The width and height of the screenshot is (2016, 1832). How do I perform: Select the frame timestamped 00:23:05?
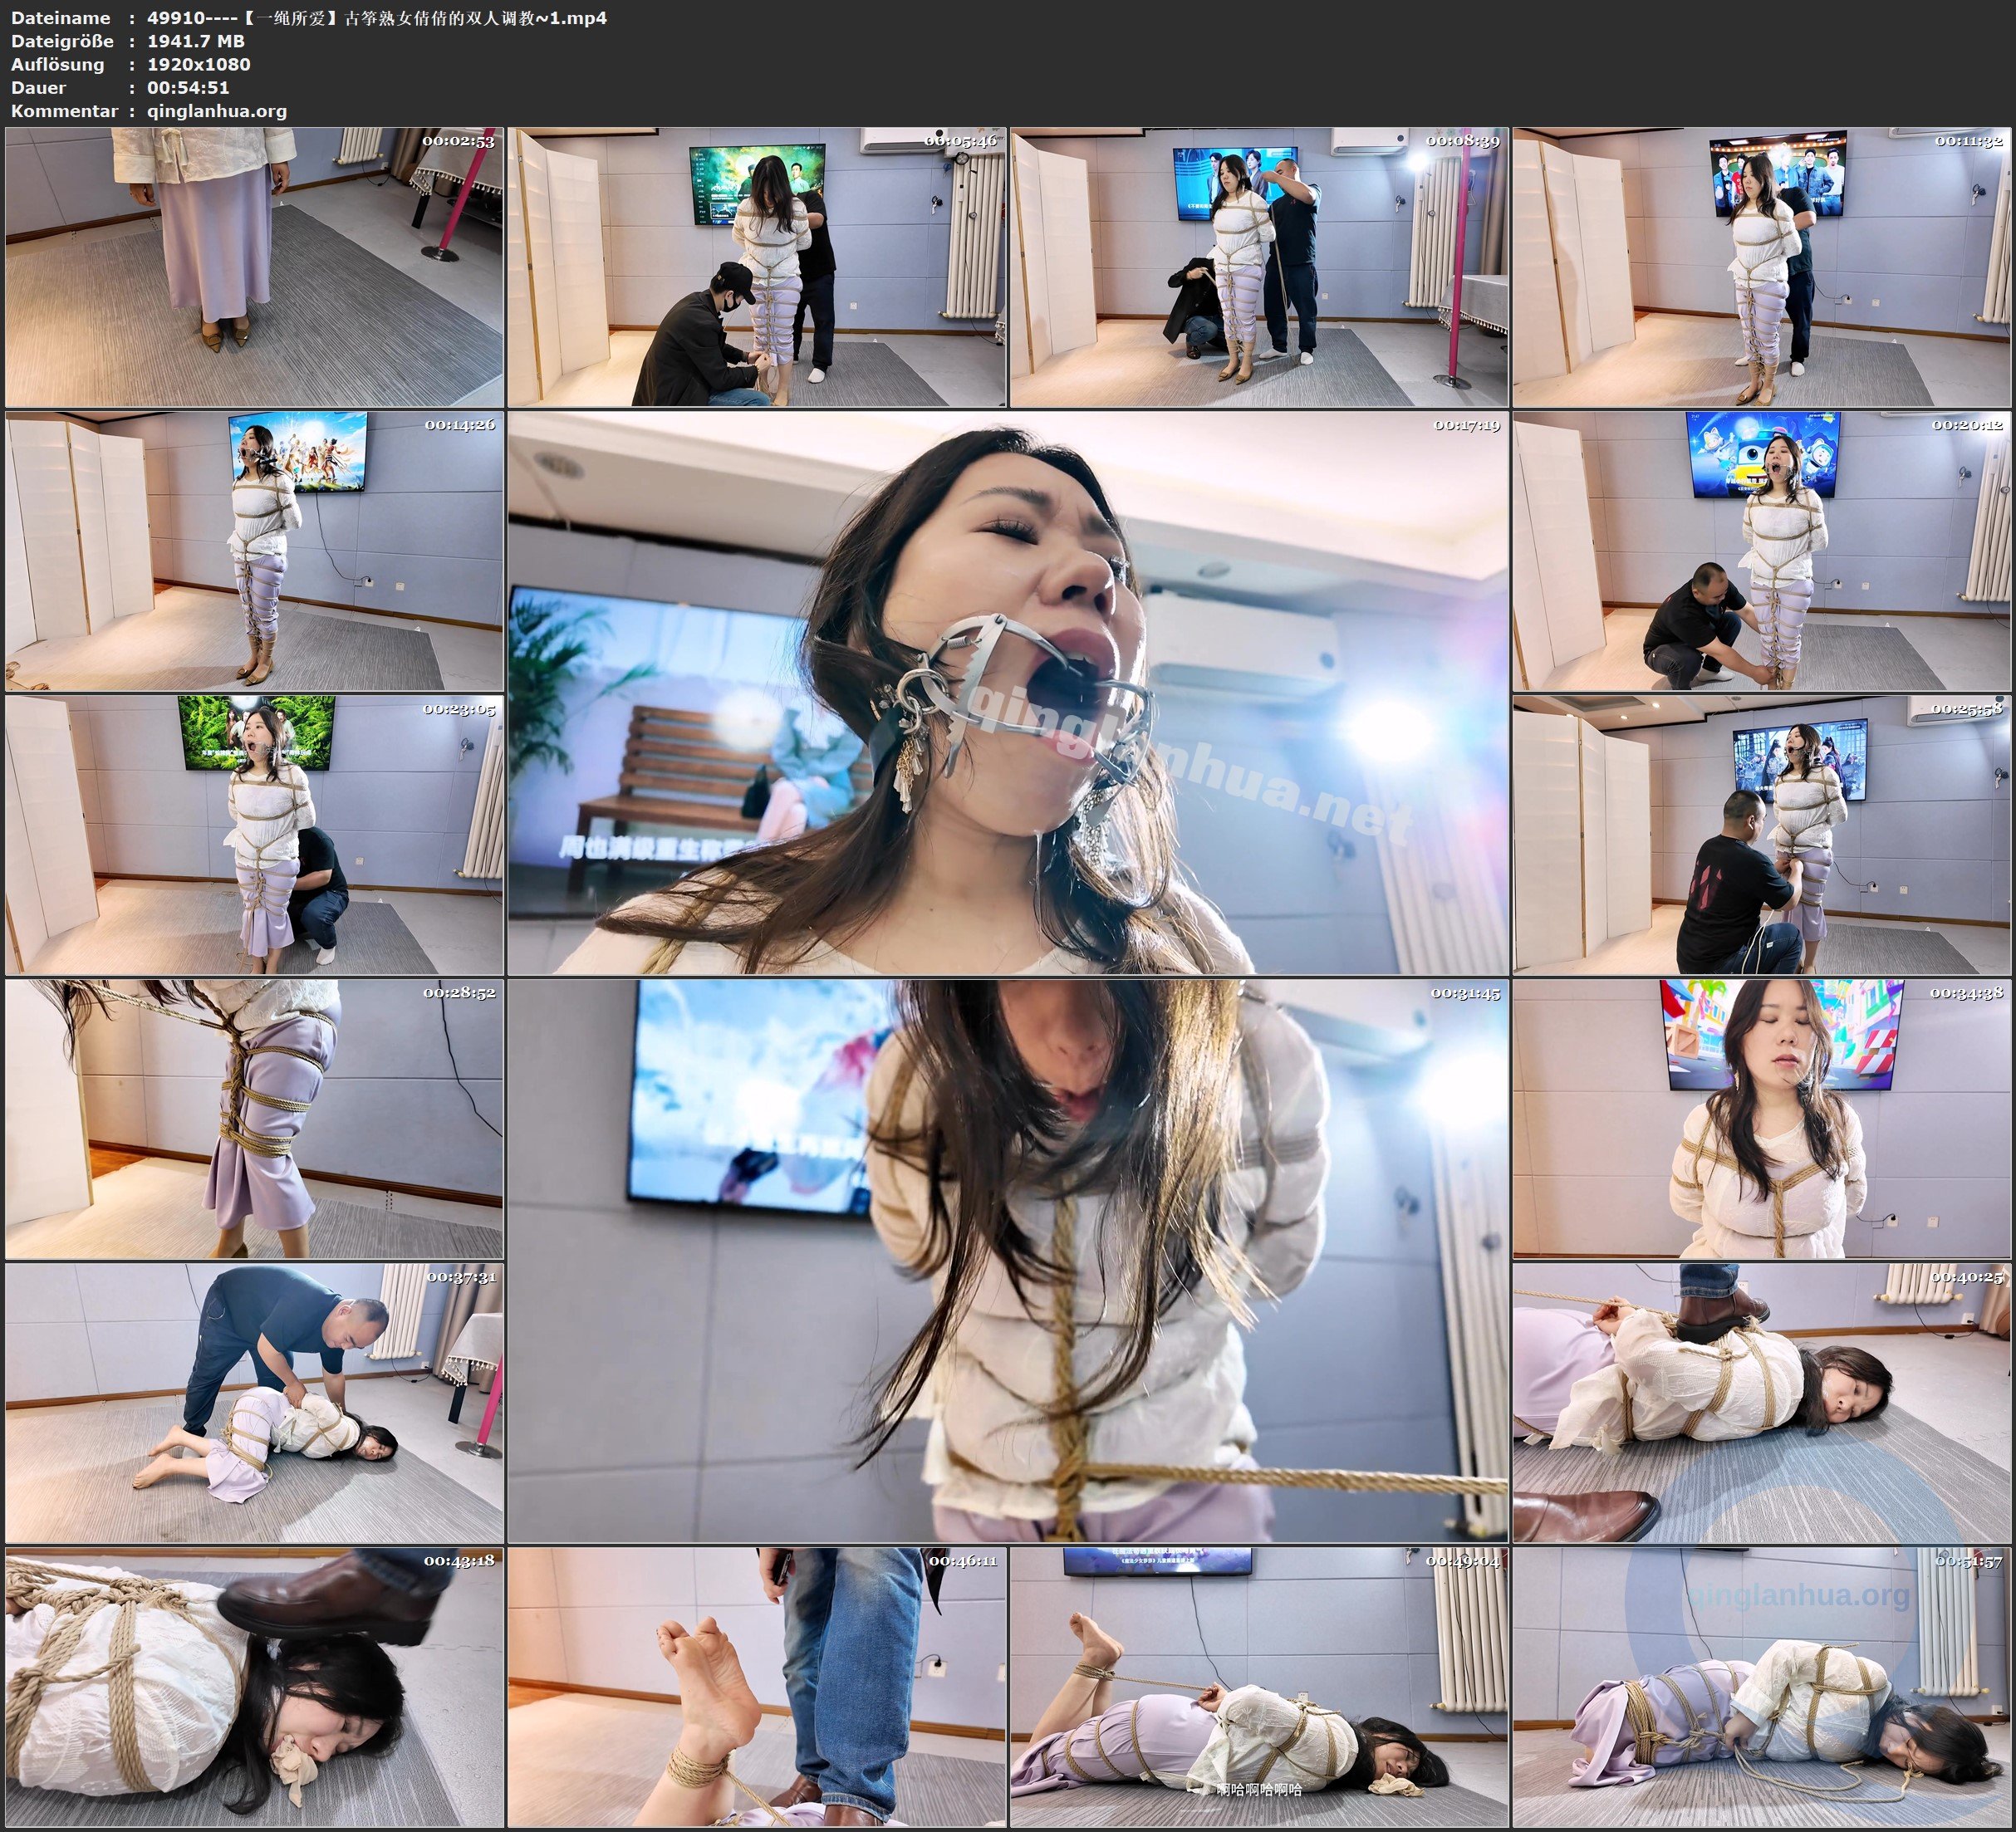254,834
